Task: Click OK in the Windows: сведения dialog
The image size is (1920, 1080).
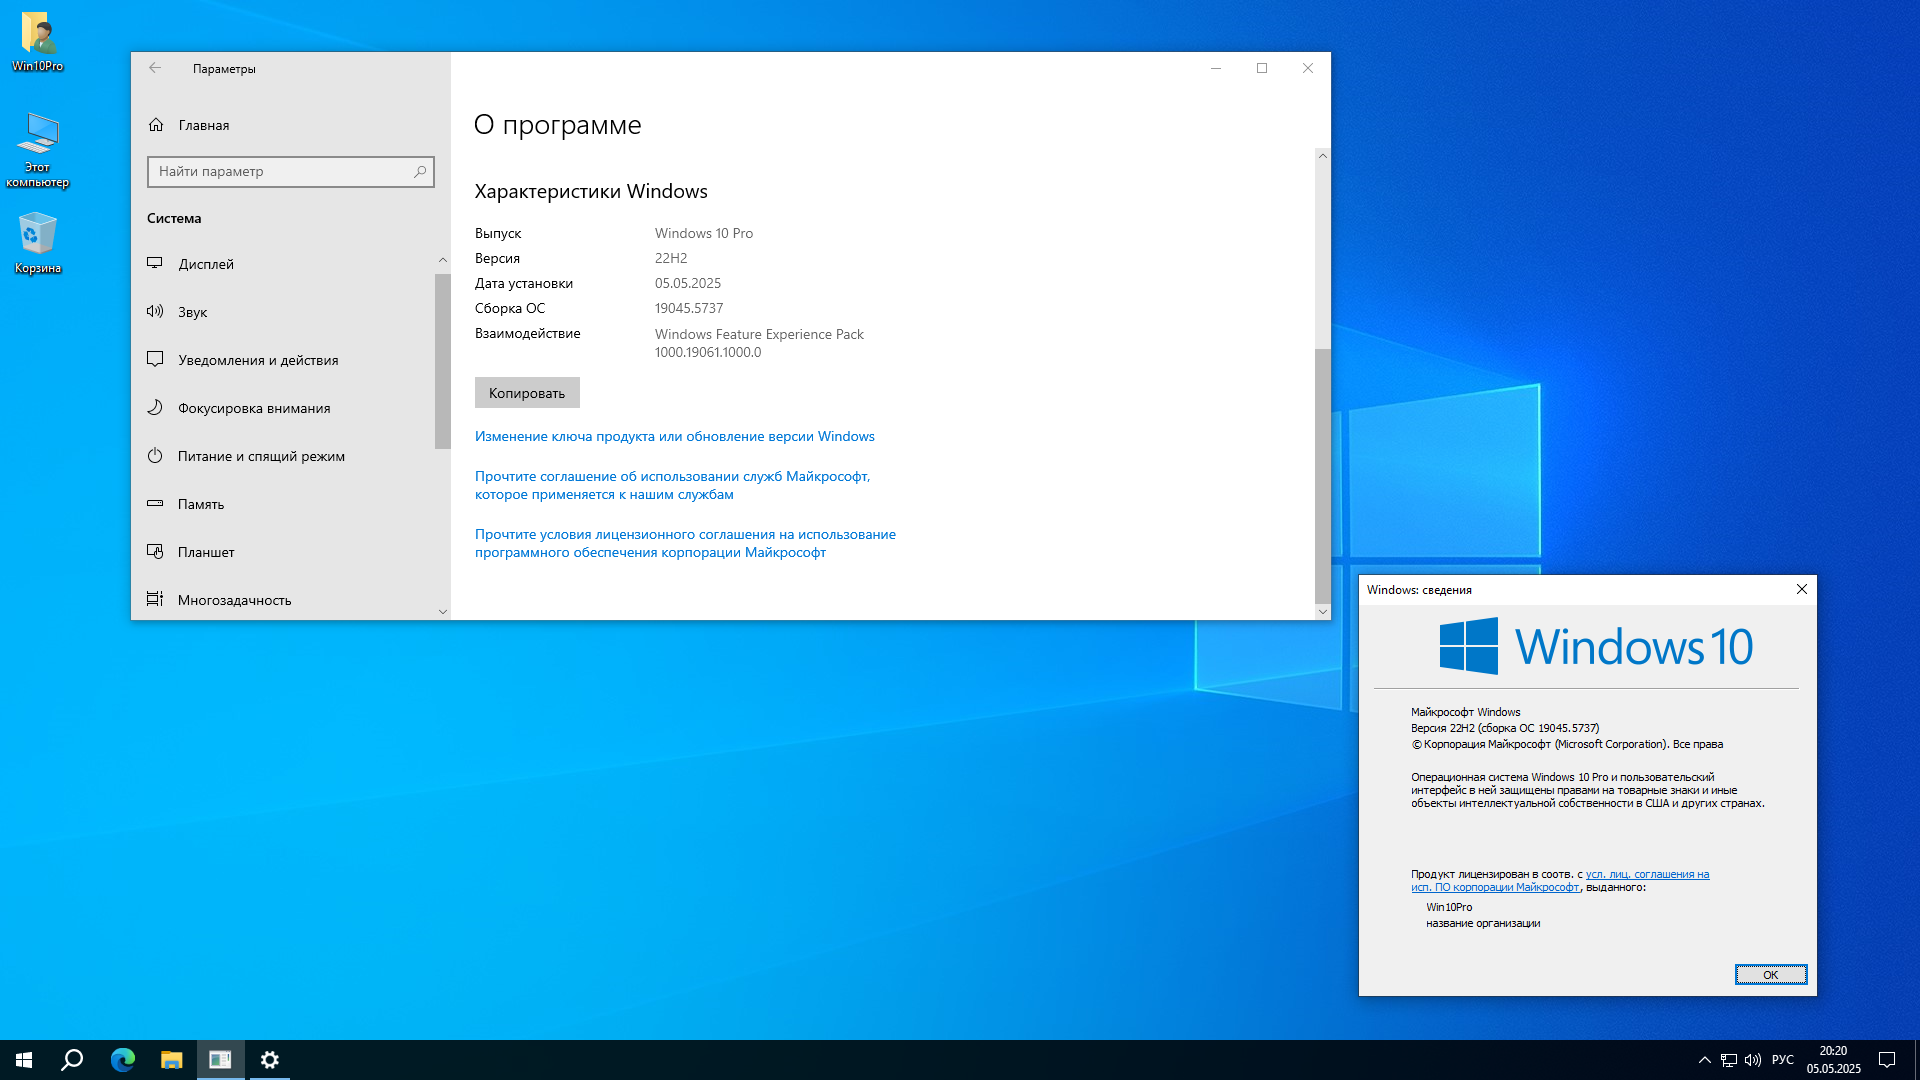Action: (x=1770, y=974)
